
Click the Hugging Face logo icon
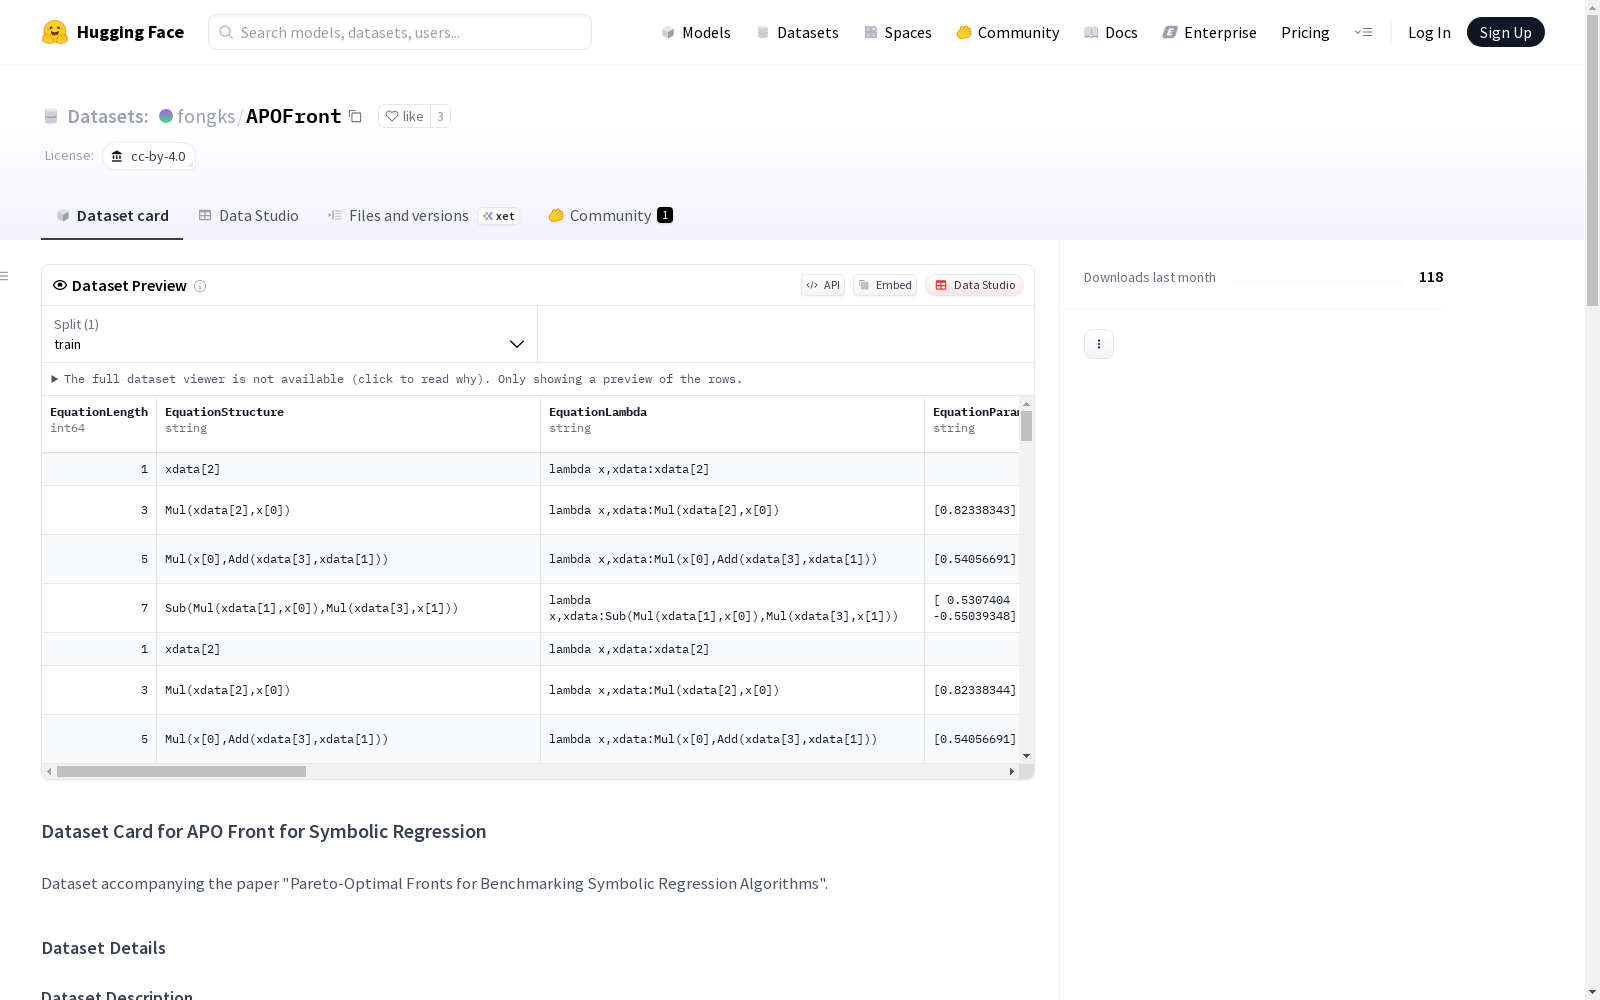tap(55, 32)
